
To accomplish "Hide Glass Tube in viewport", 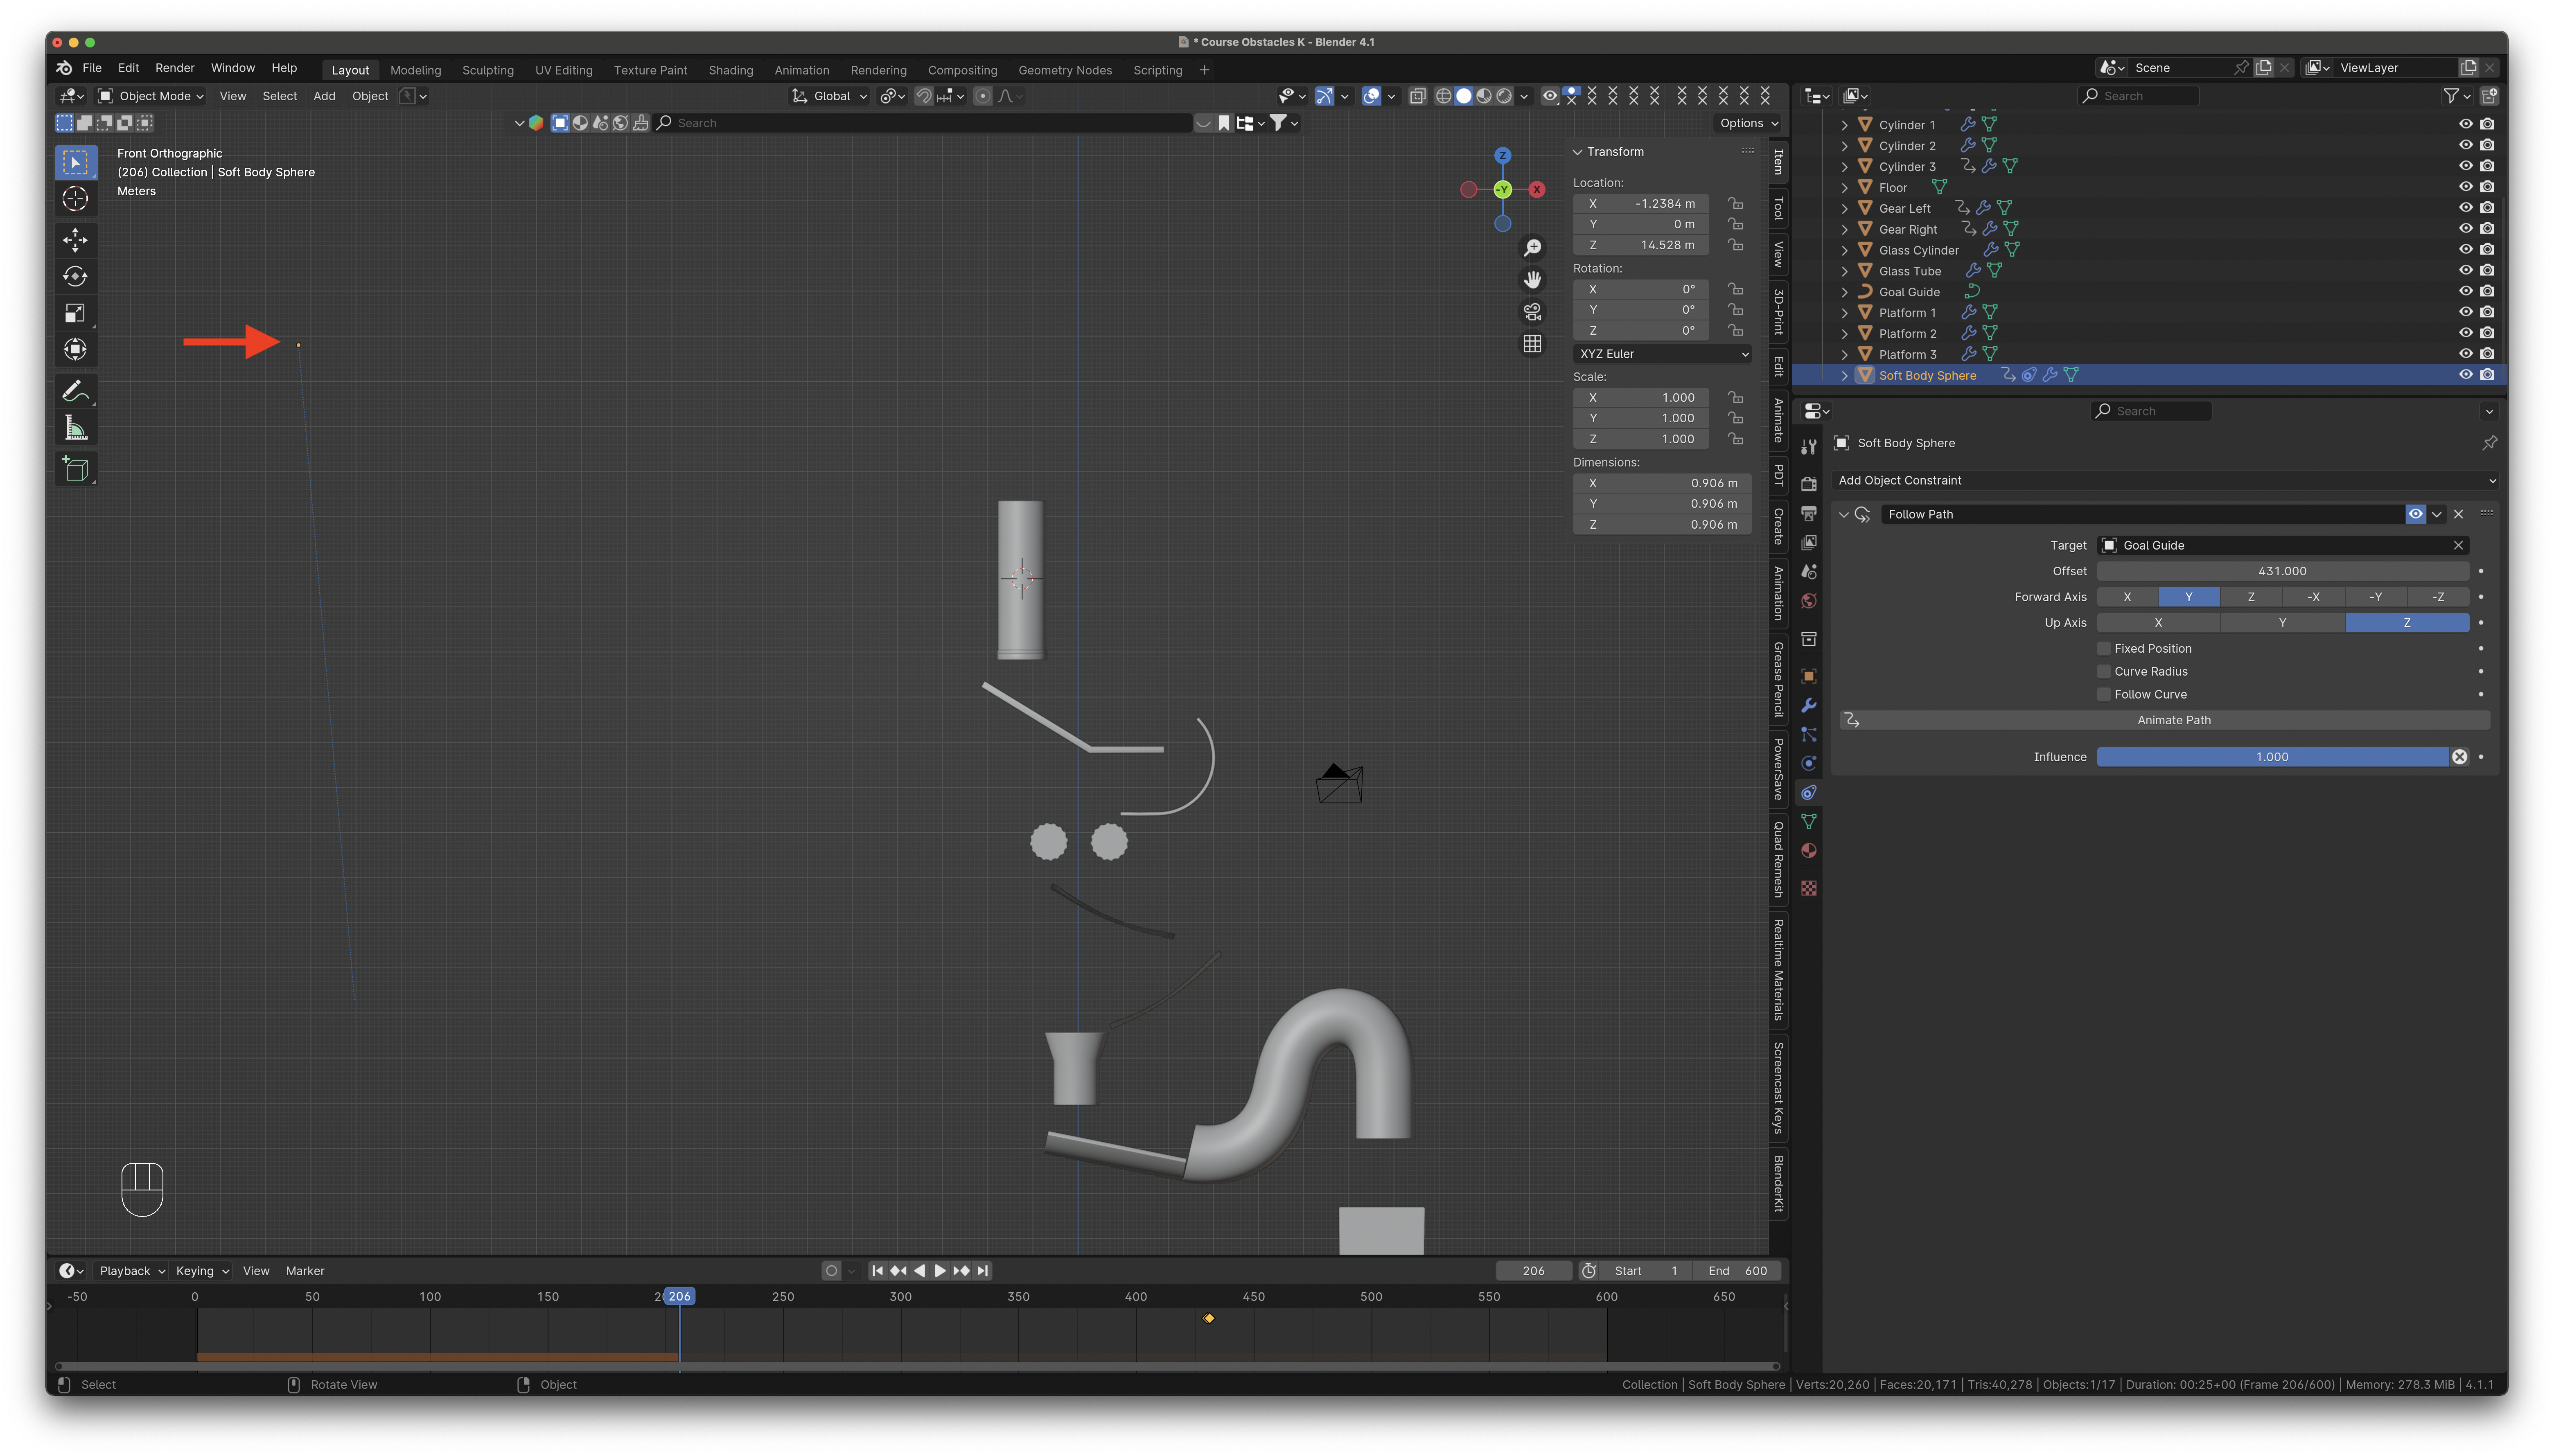I will click(2465, 271).
